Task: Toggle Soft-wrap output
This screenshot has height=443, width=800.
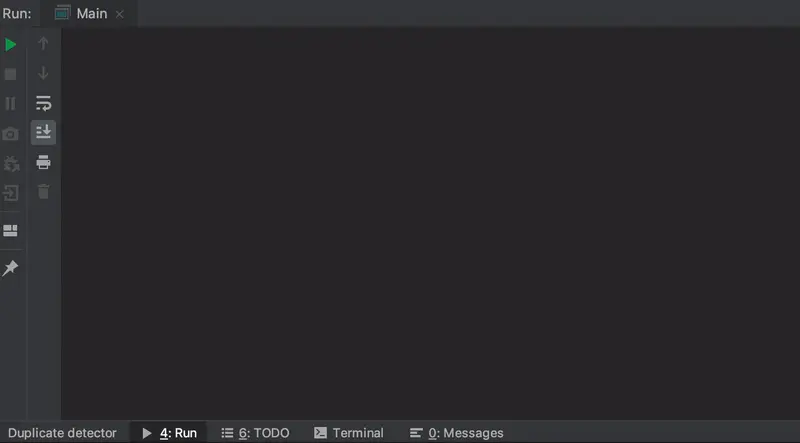Action: (x=43, y=103)
